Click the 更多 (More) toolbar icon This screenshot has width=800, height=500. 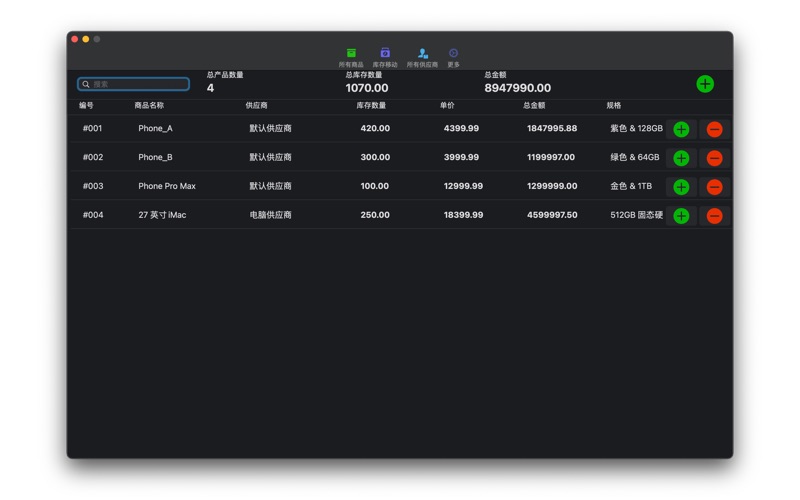453,57
